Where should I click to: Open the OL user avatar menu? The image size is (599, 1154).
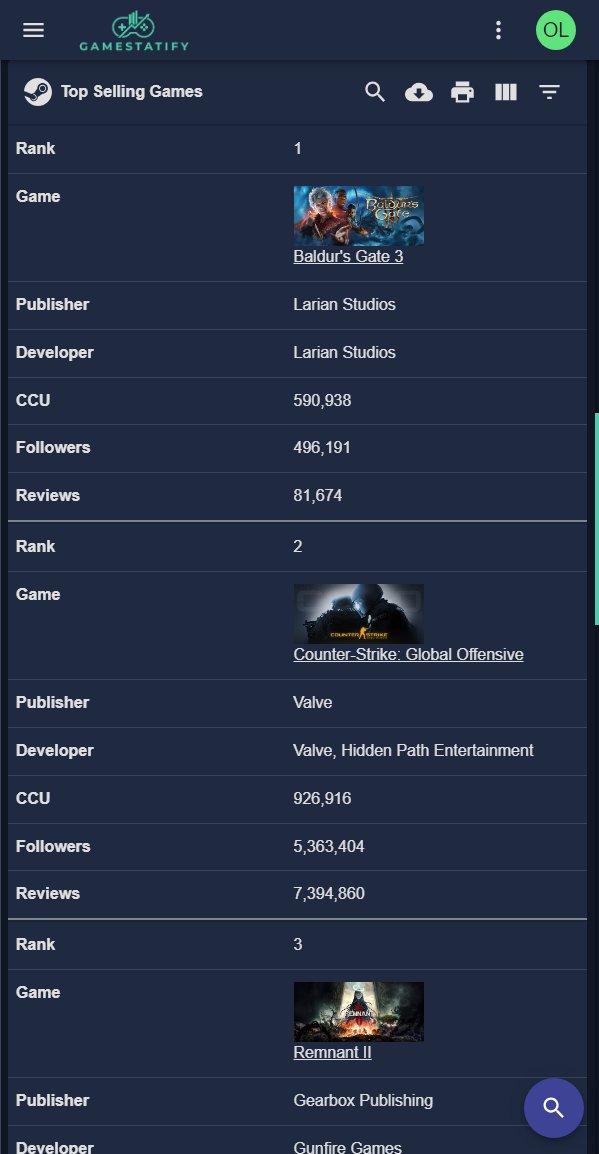pyautogui.click(x=556, y=30)
